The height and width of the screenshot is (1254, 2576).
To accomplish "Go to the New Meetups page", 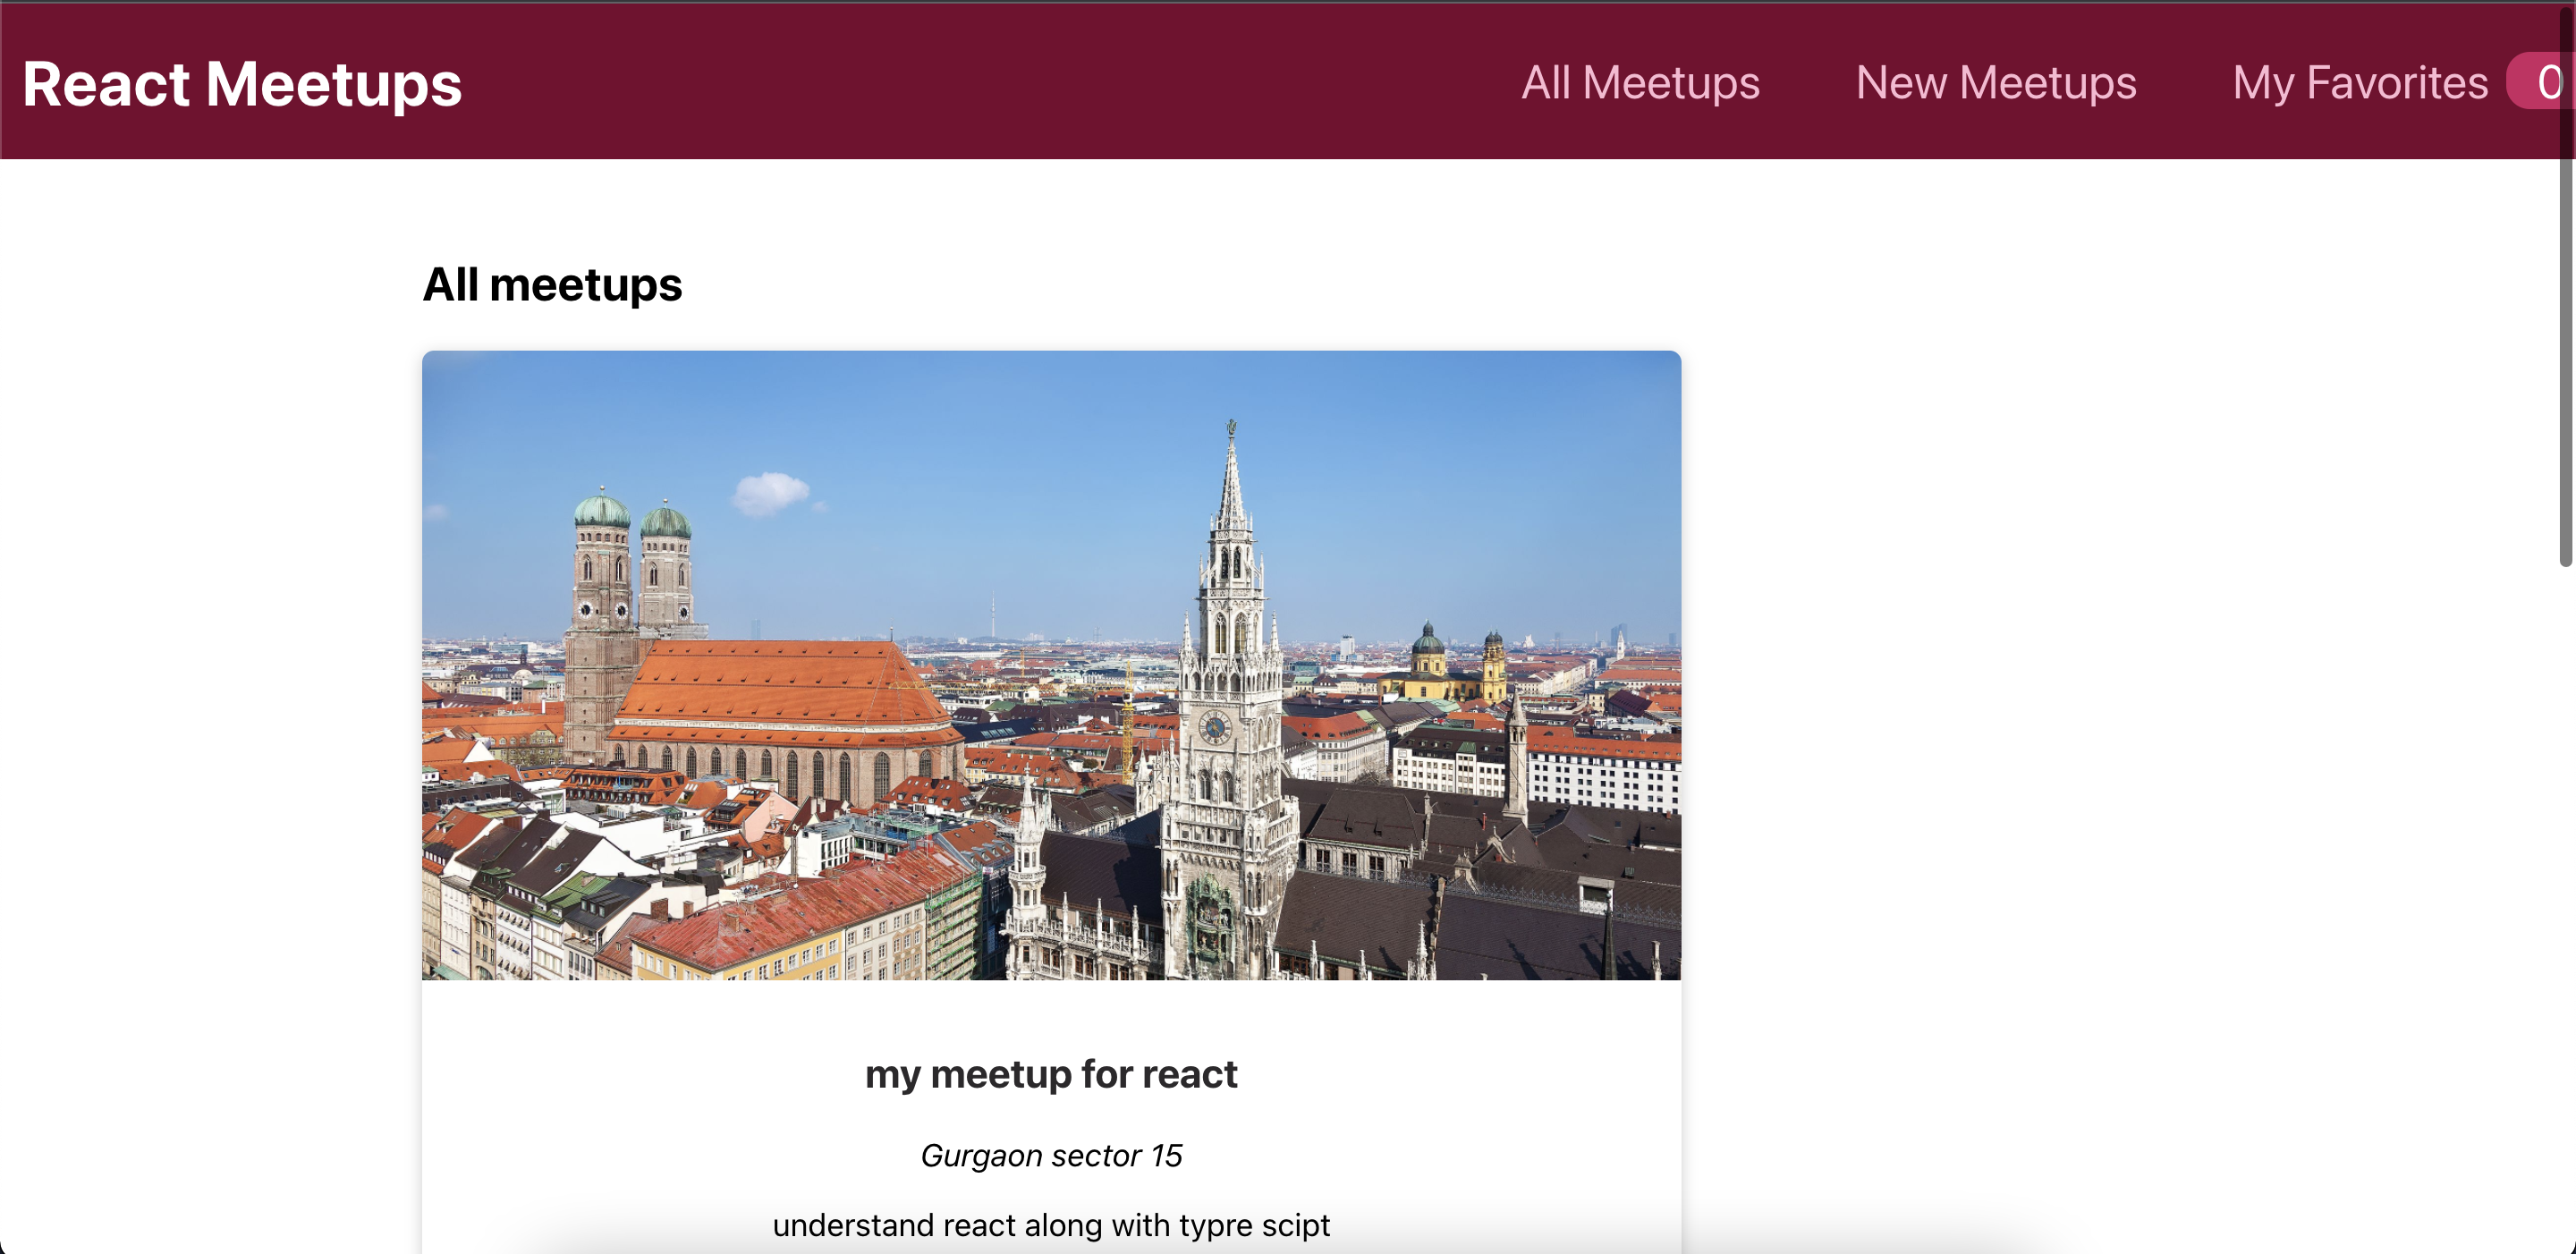I will (x=1996, y=83).
